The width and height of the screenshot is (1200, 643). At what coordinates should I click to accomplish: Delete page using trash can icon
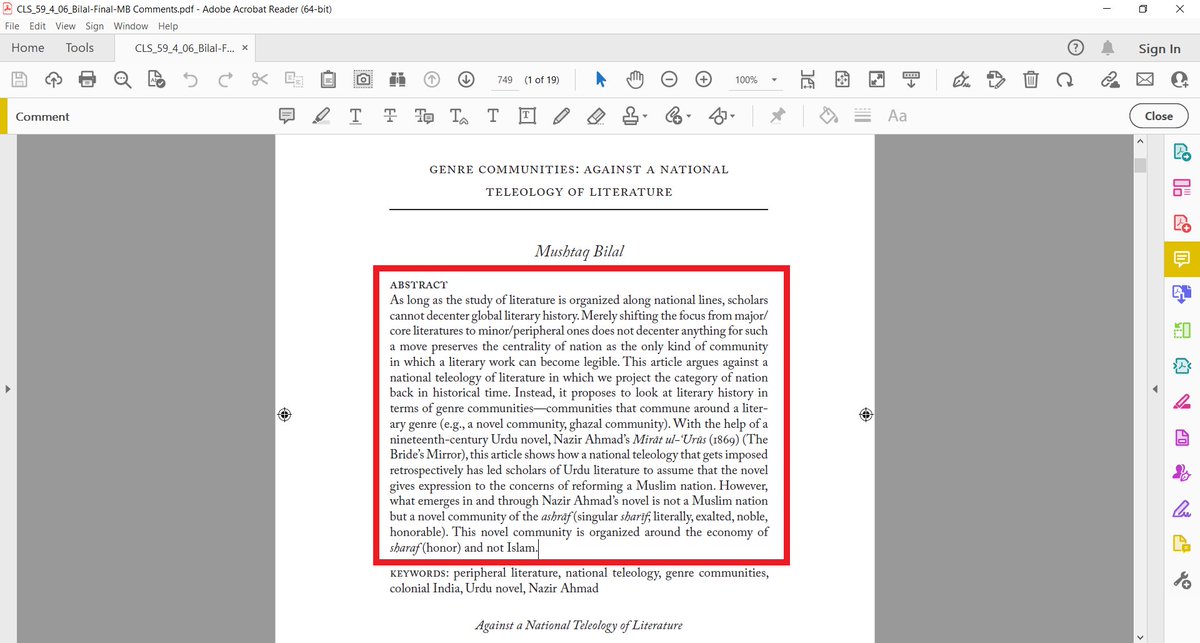tap(1031, 80)
